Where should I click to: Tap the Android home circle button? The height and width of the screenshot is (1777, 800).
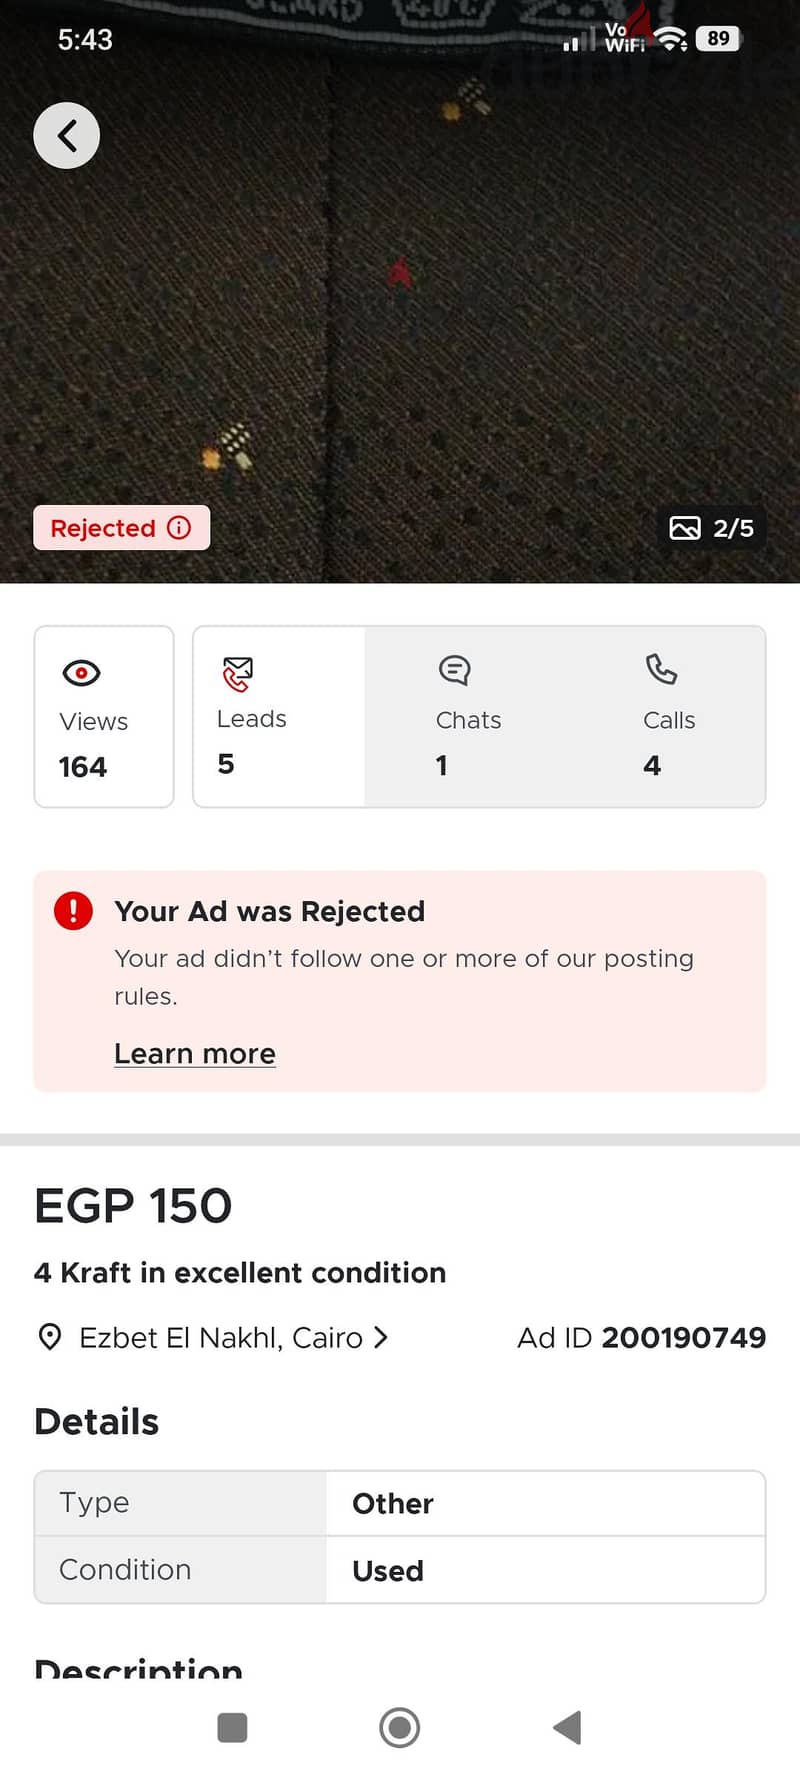click(400, 1727)
